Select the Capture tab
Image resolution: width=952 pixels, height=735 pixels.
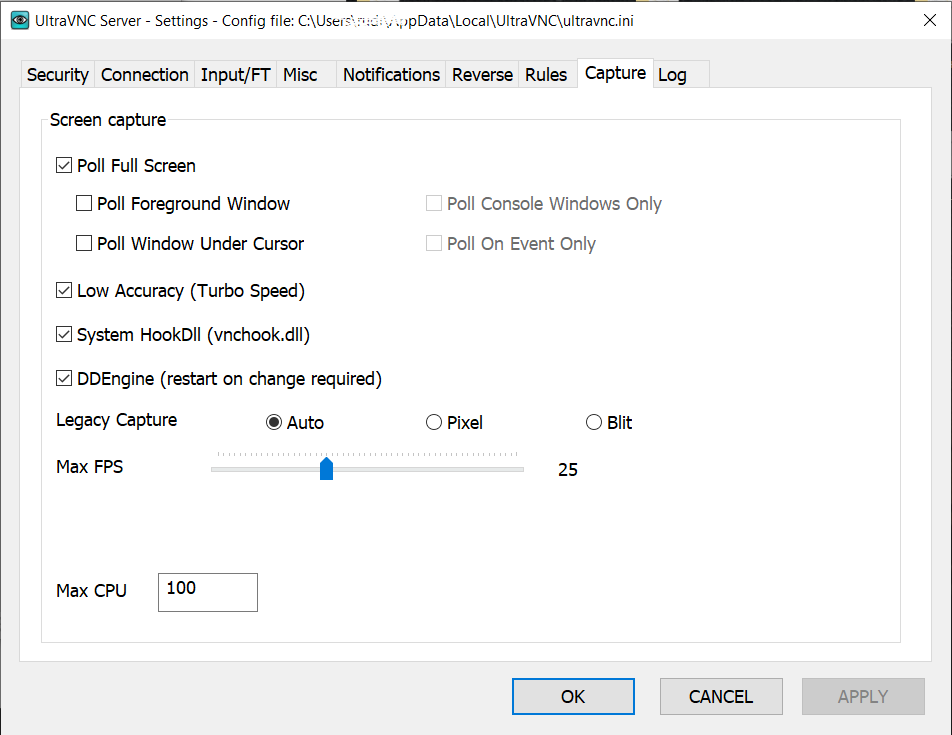point(615,73)
